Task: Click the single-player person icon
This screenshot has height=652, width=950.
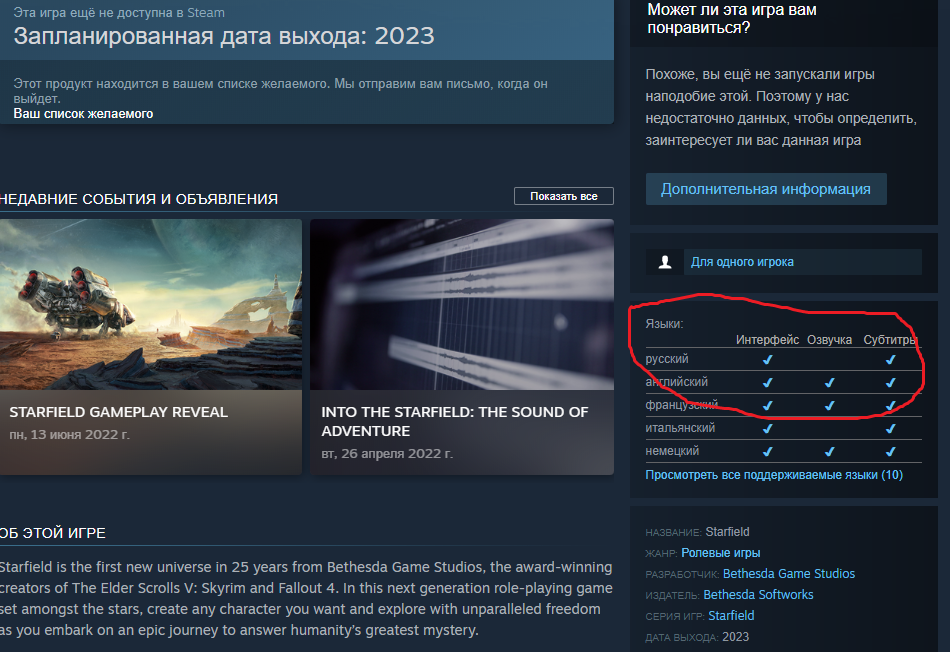Action: click(x=665, y=262)
